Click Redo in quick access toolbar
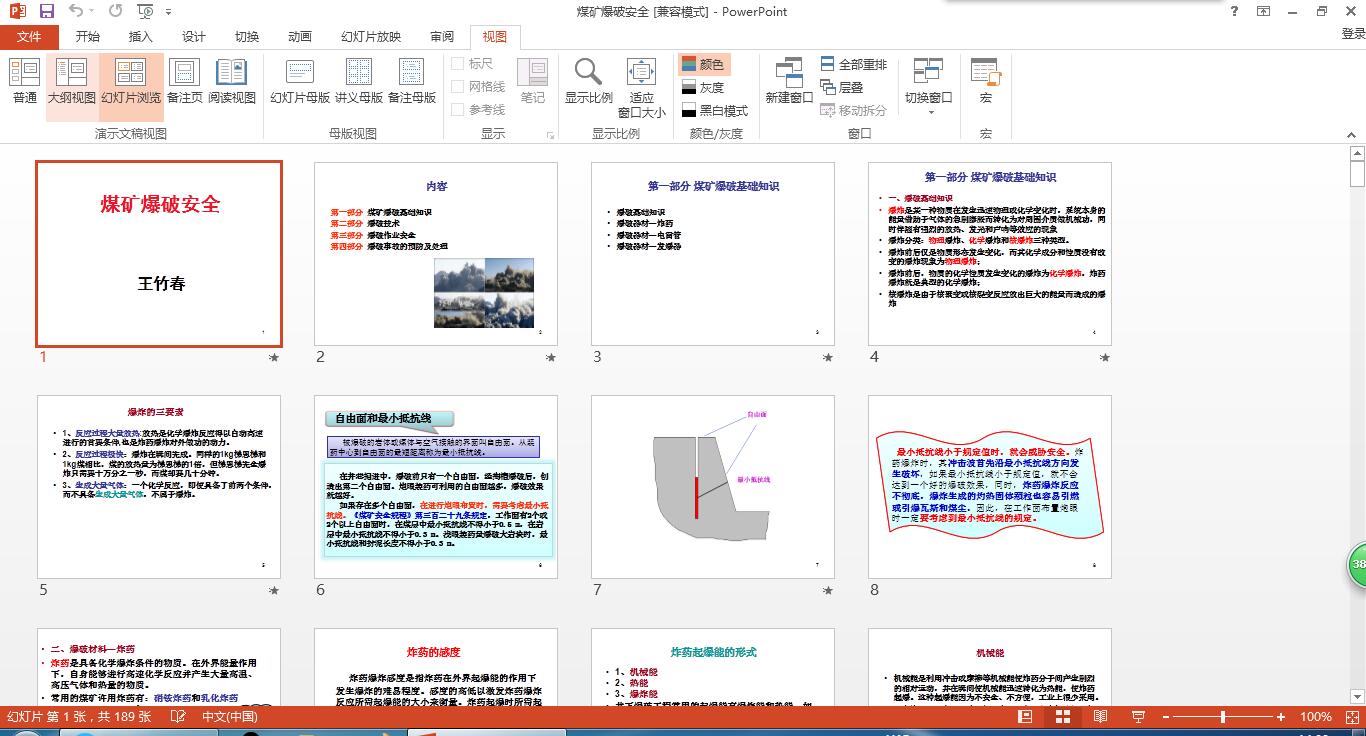 [115, 12]
